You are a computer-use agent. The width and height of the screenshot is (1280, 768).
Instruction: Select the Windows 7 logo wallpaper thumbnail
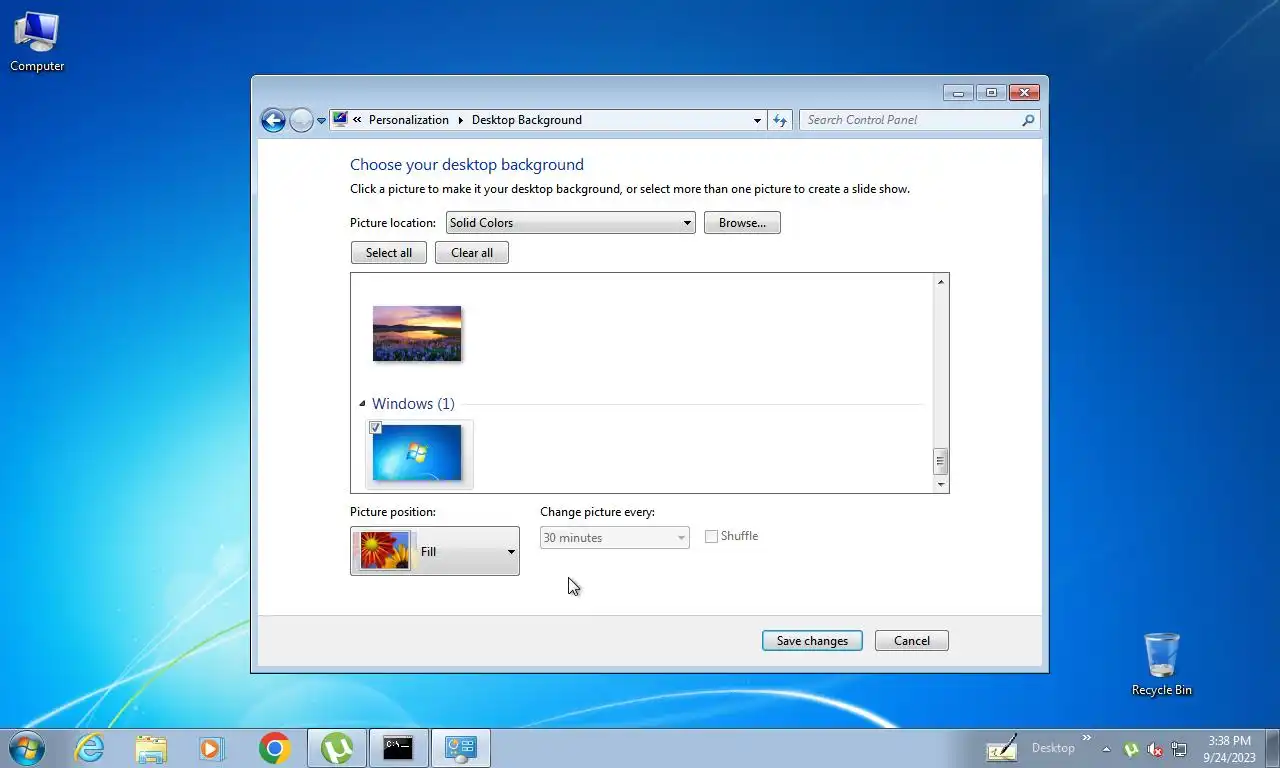[x=417, y=453]
